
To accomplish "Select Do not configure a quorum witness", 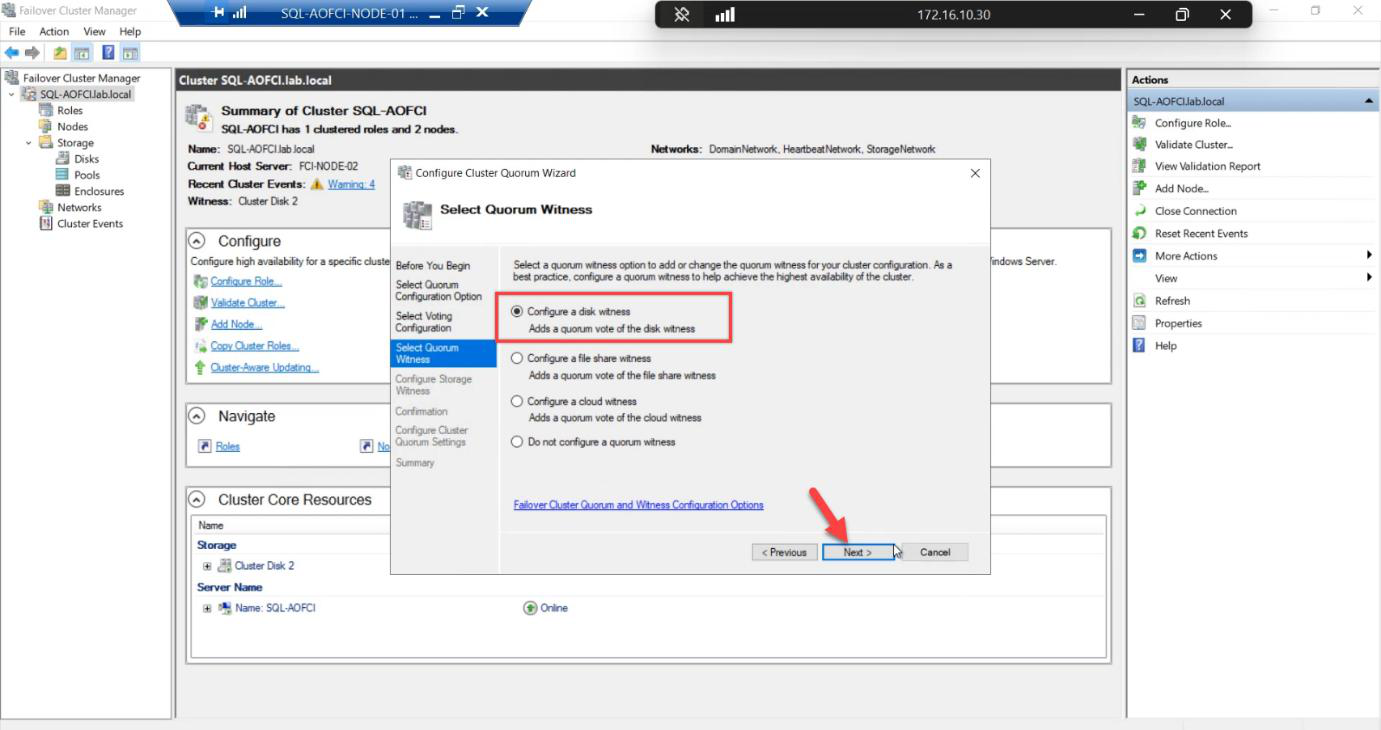I will pyautogui.click(x=517, y=441).
